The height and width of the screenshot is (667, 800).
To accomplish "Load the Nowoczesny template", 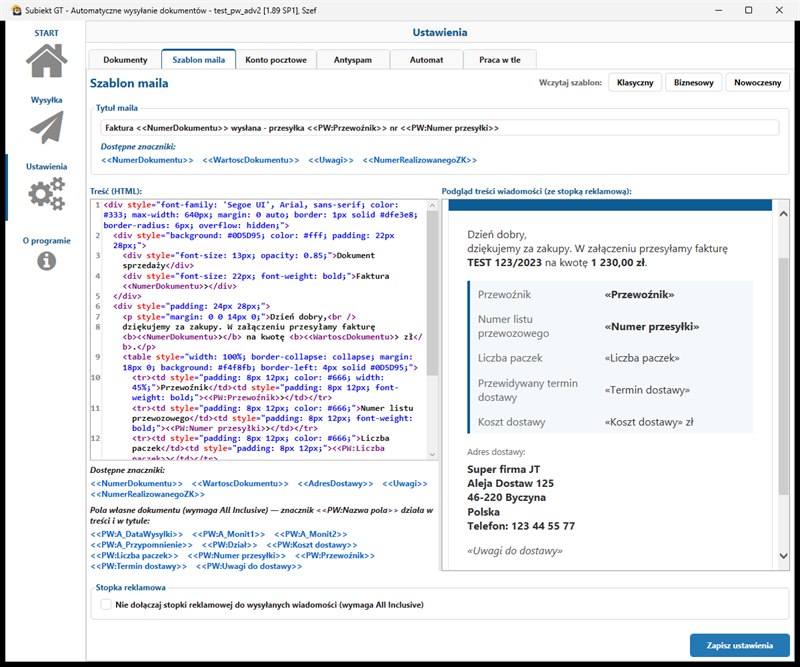I will pos(758,83).
